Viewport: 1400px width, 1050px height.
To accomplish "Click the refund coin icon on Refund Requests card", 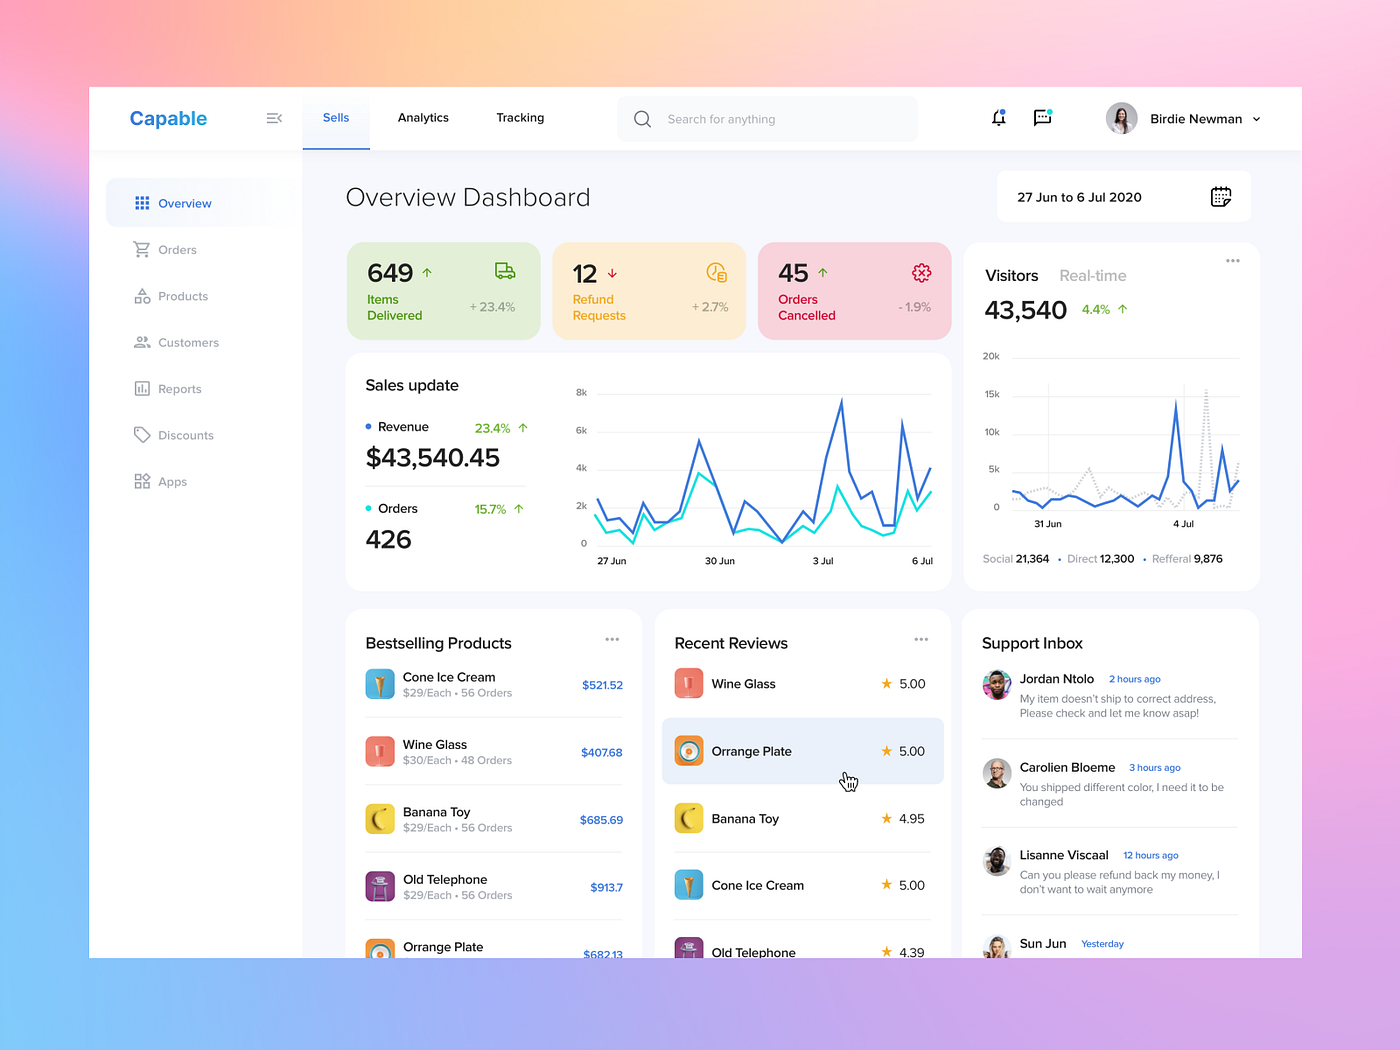I will [716, 271].
